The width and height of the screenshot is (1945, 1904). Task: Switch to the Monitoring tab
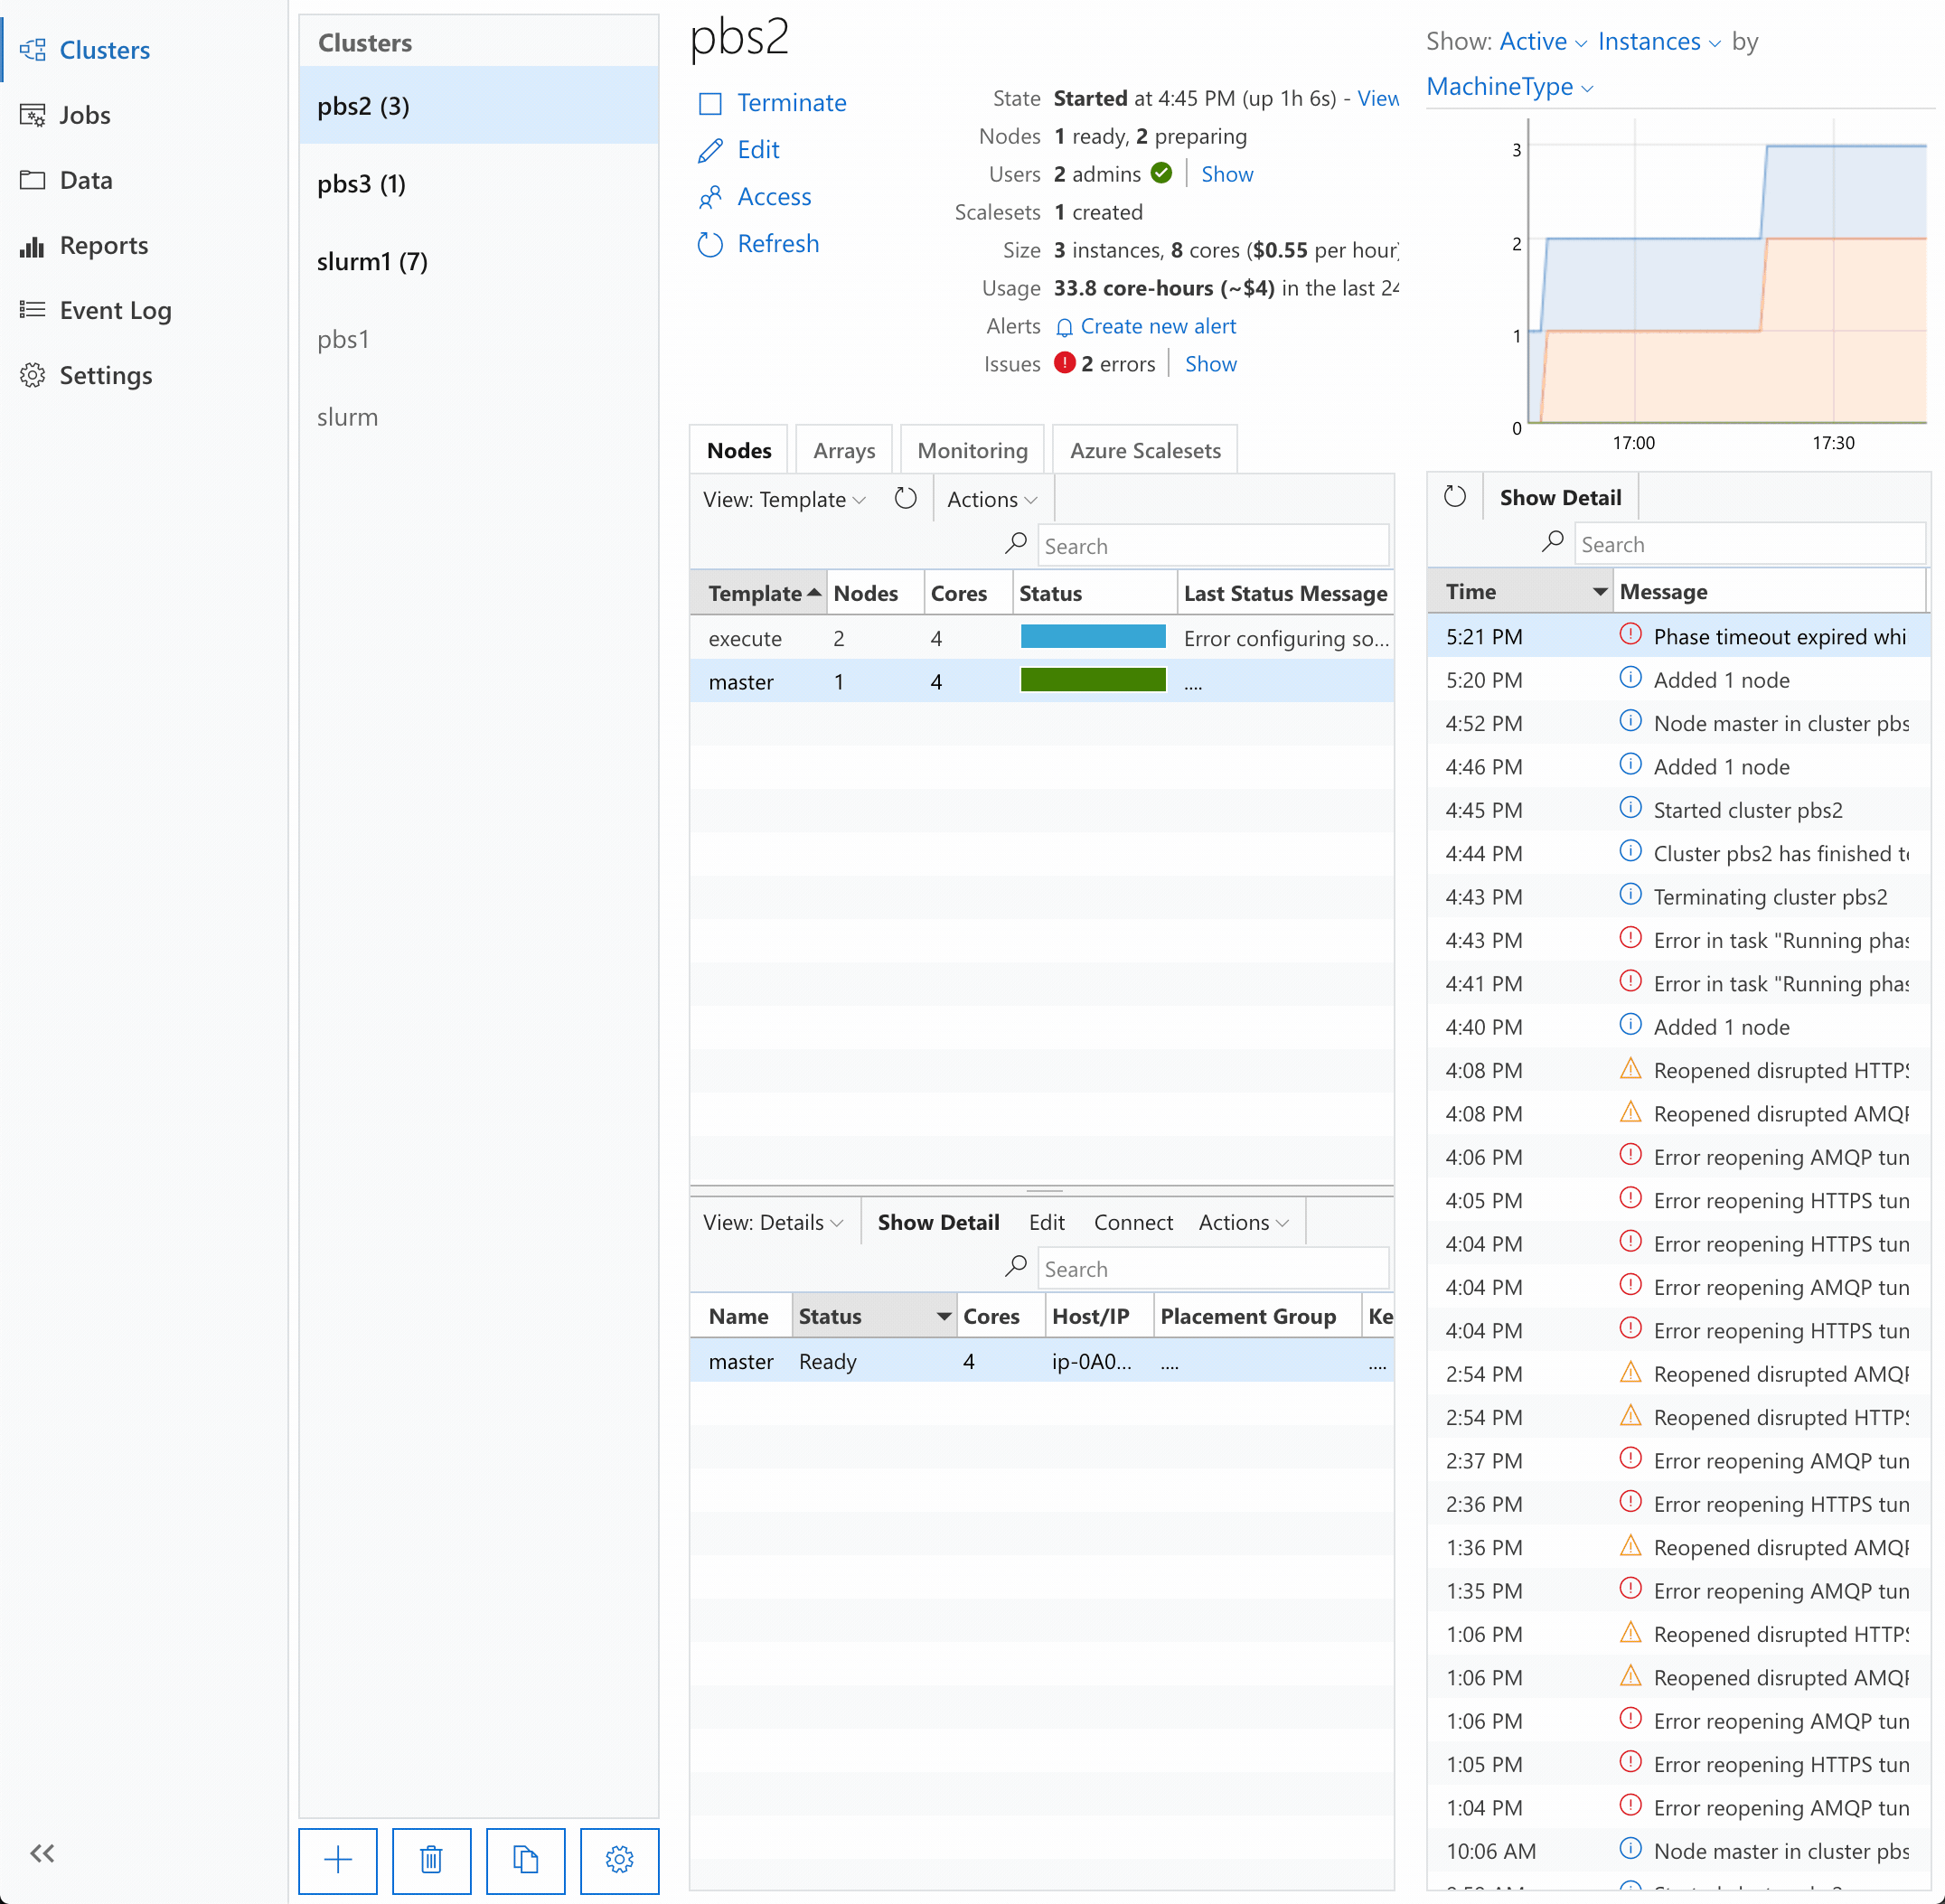pyautogui.click(x=973, y=450)
